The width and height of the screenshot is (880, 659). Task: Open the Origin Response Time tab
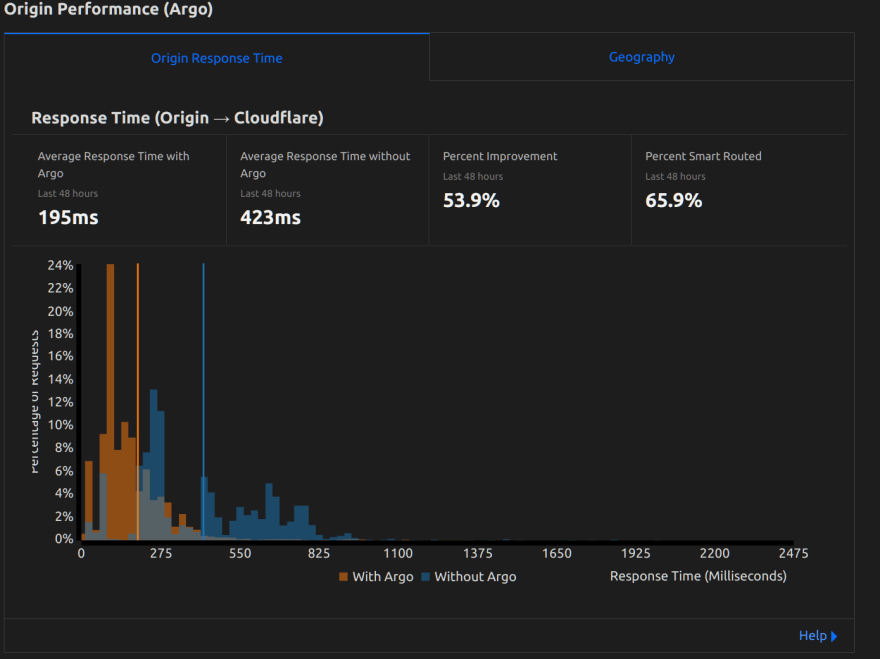click(x=217, y=58)
